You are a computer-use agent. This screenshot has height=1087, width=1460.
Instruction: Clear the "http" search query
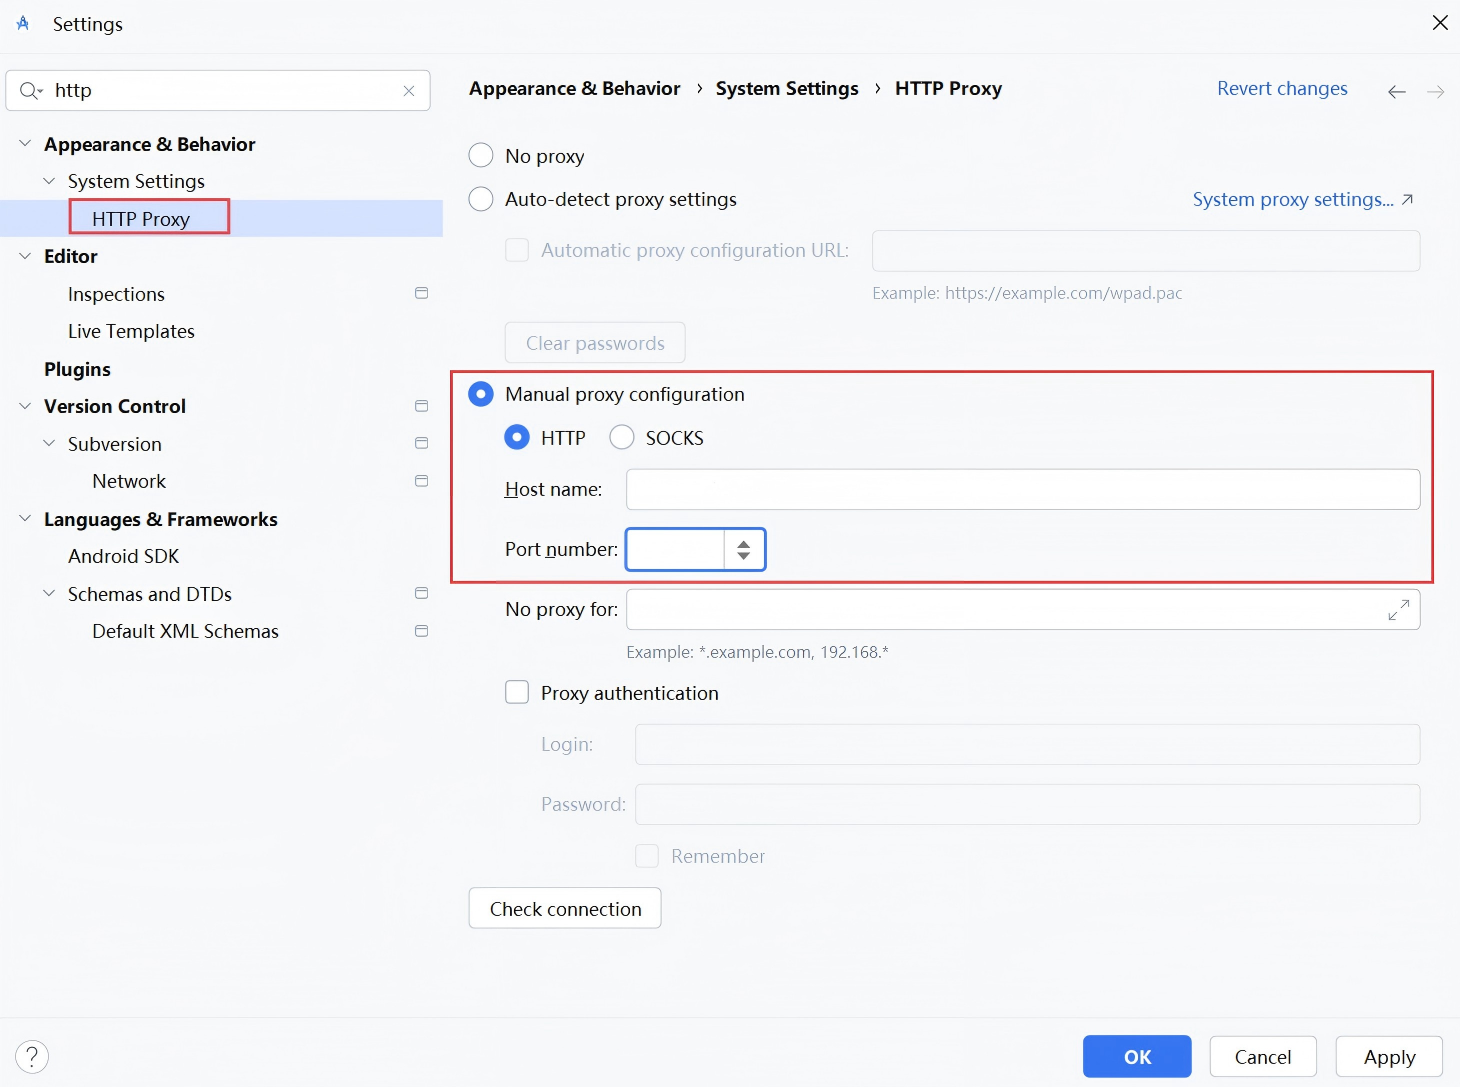click(x=409, y=90)
